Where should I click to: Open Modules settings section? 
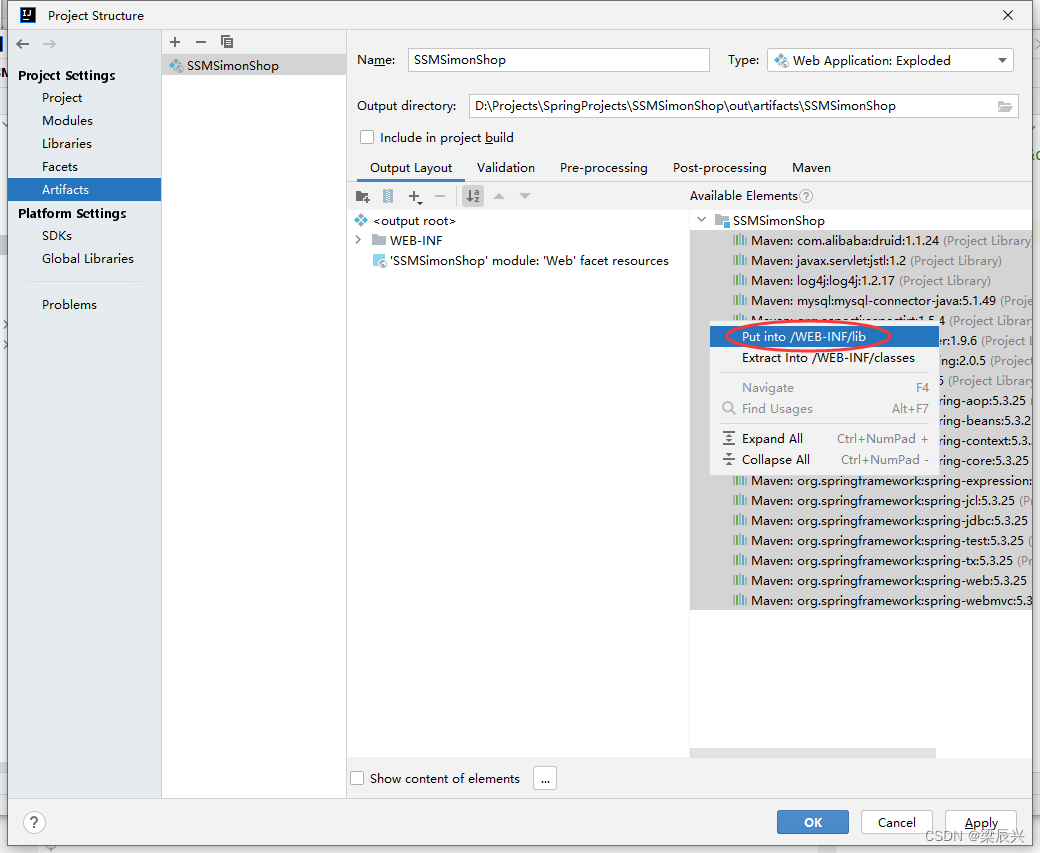[x=67, y=121]
